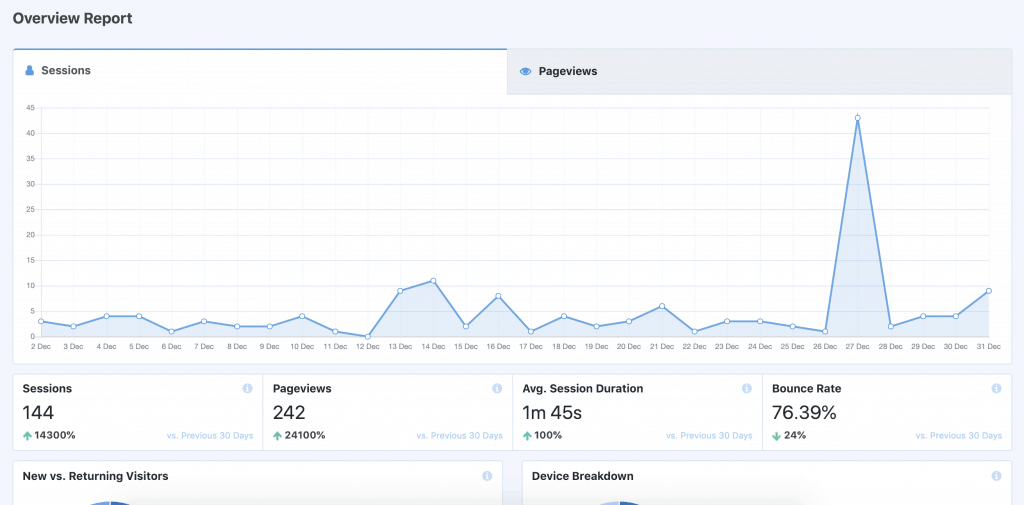Select the 12 Dec zero data point
This screenshot has width=1024, height=505.
tap(368, 336)
